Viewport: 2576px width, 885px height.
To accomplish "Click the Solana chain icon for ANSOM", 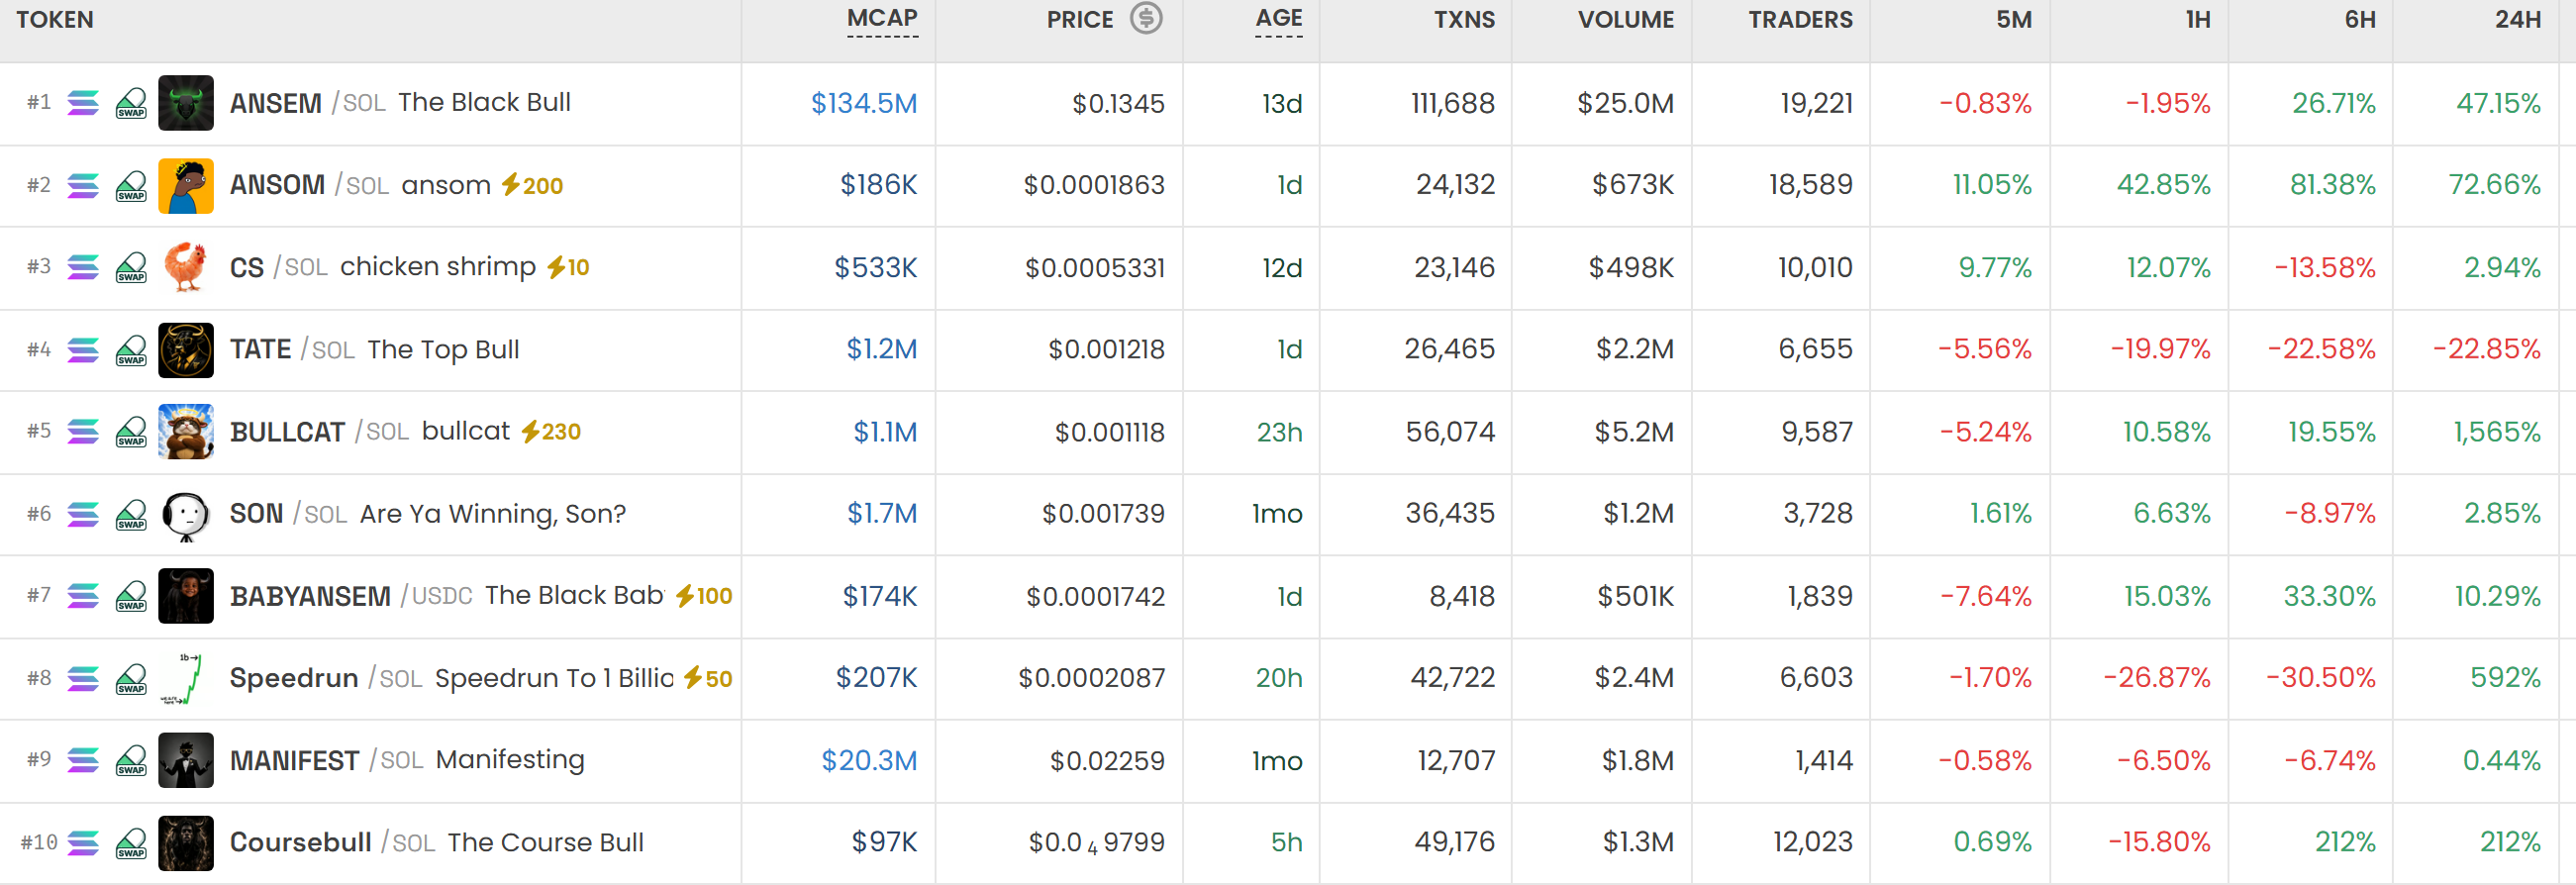I will coord(83,185).
